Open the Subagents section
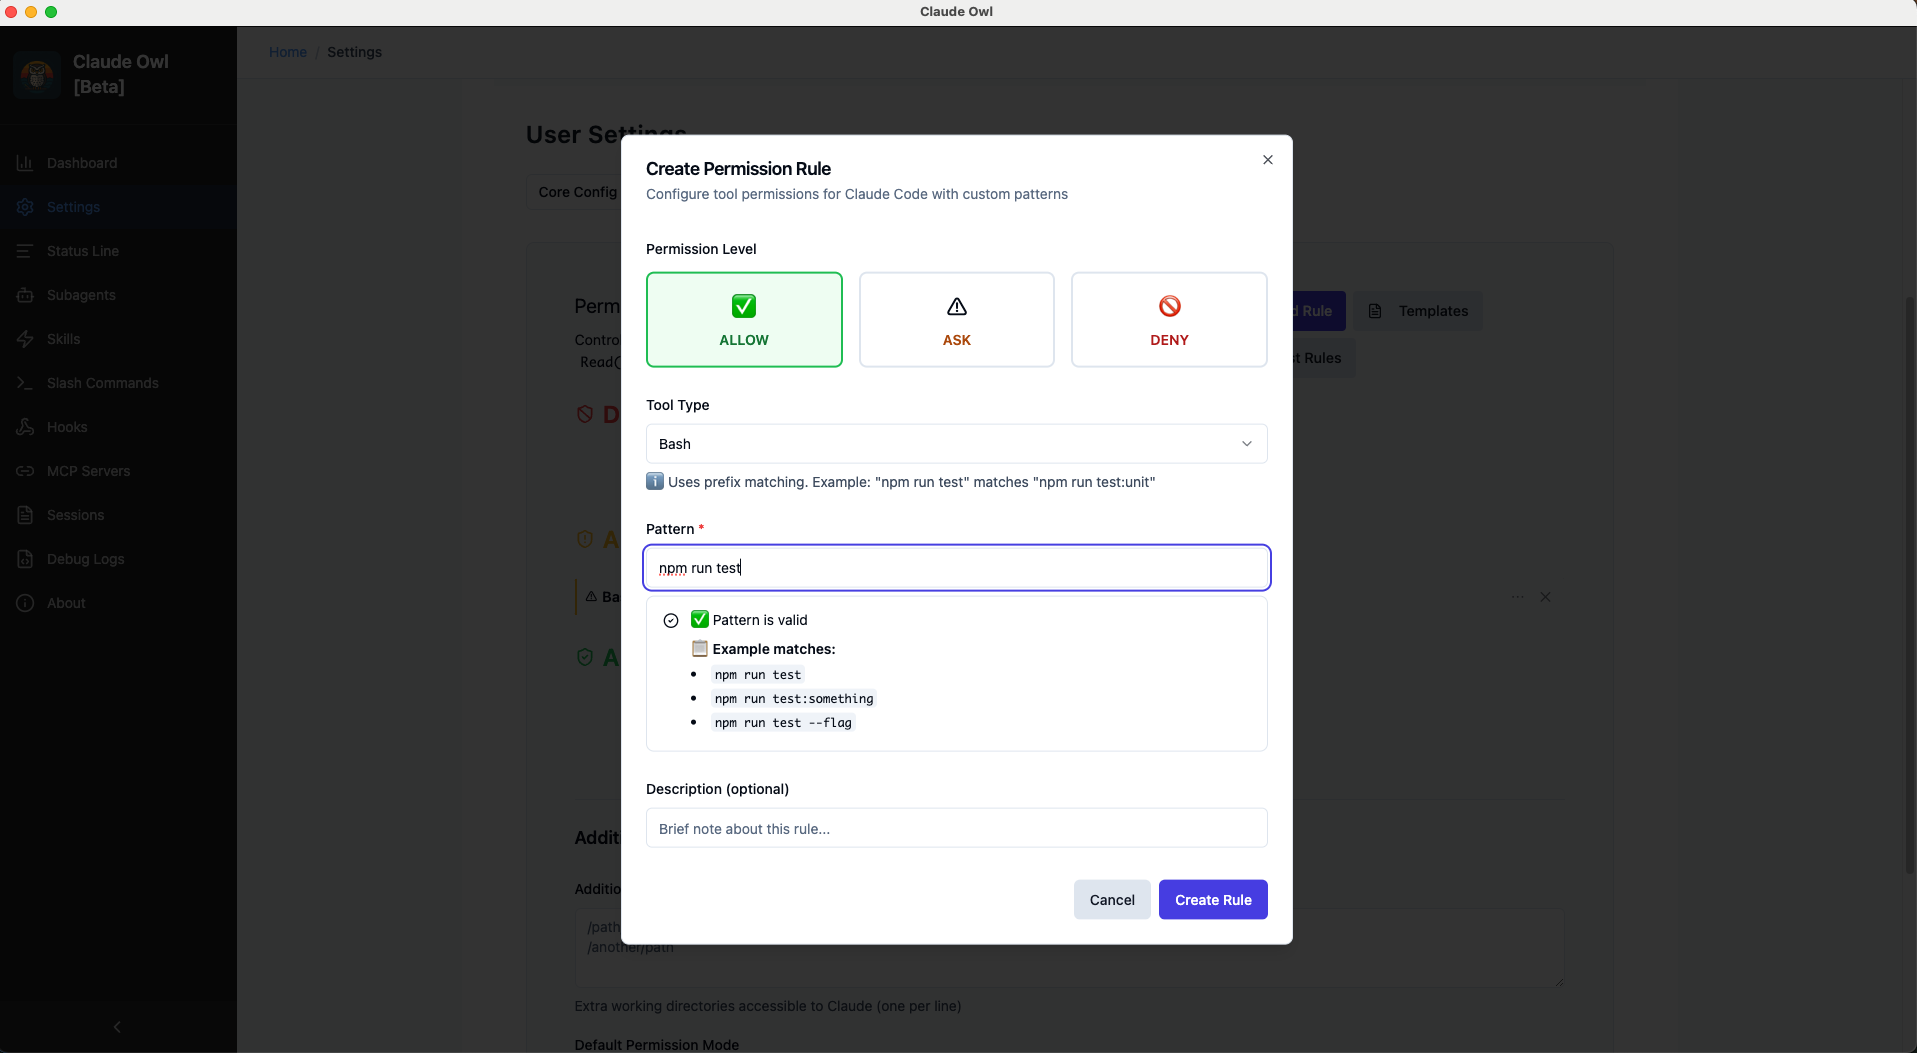This screenshot has height=1053, width=1917. tap(80, 295)
